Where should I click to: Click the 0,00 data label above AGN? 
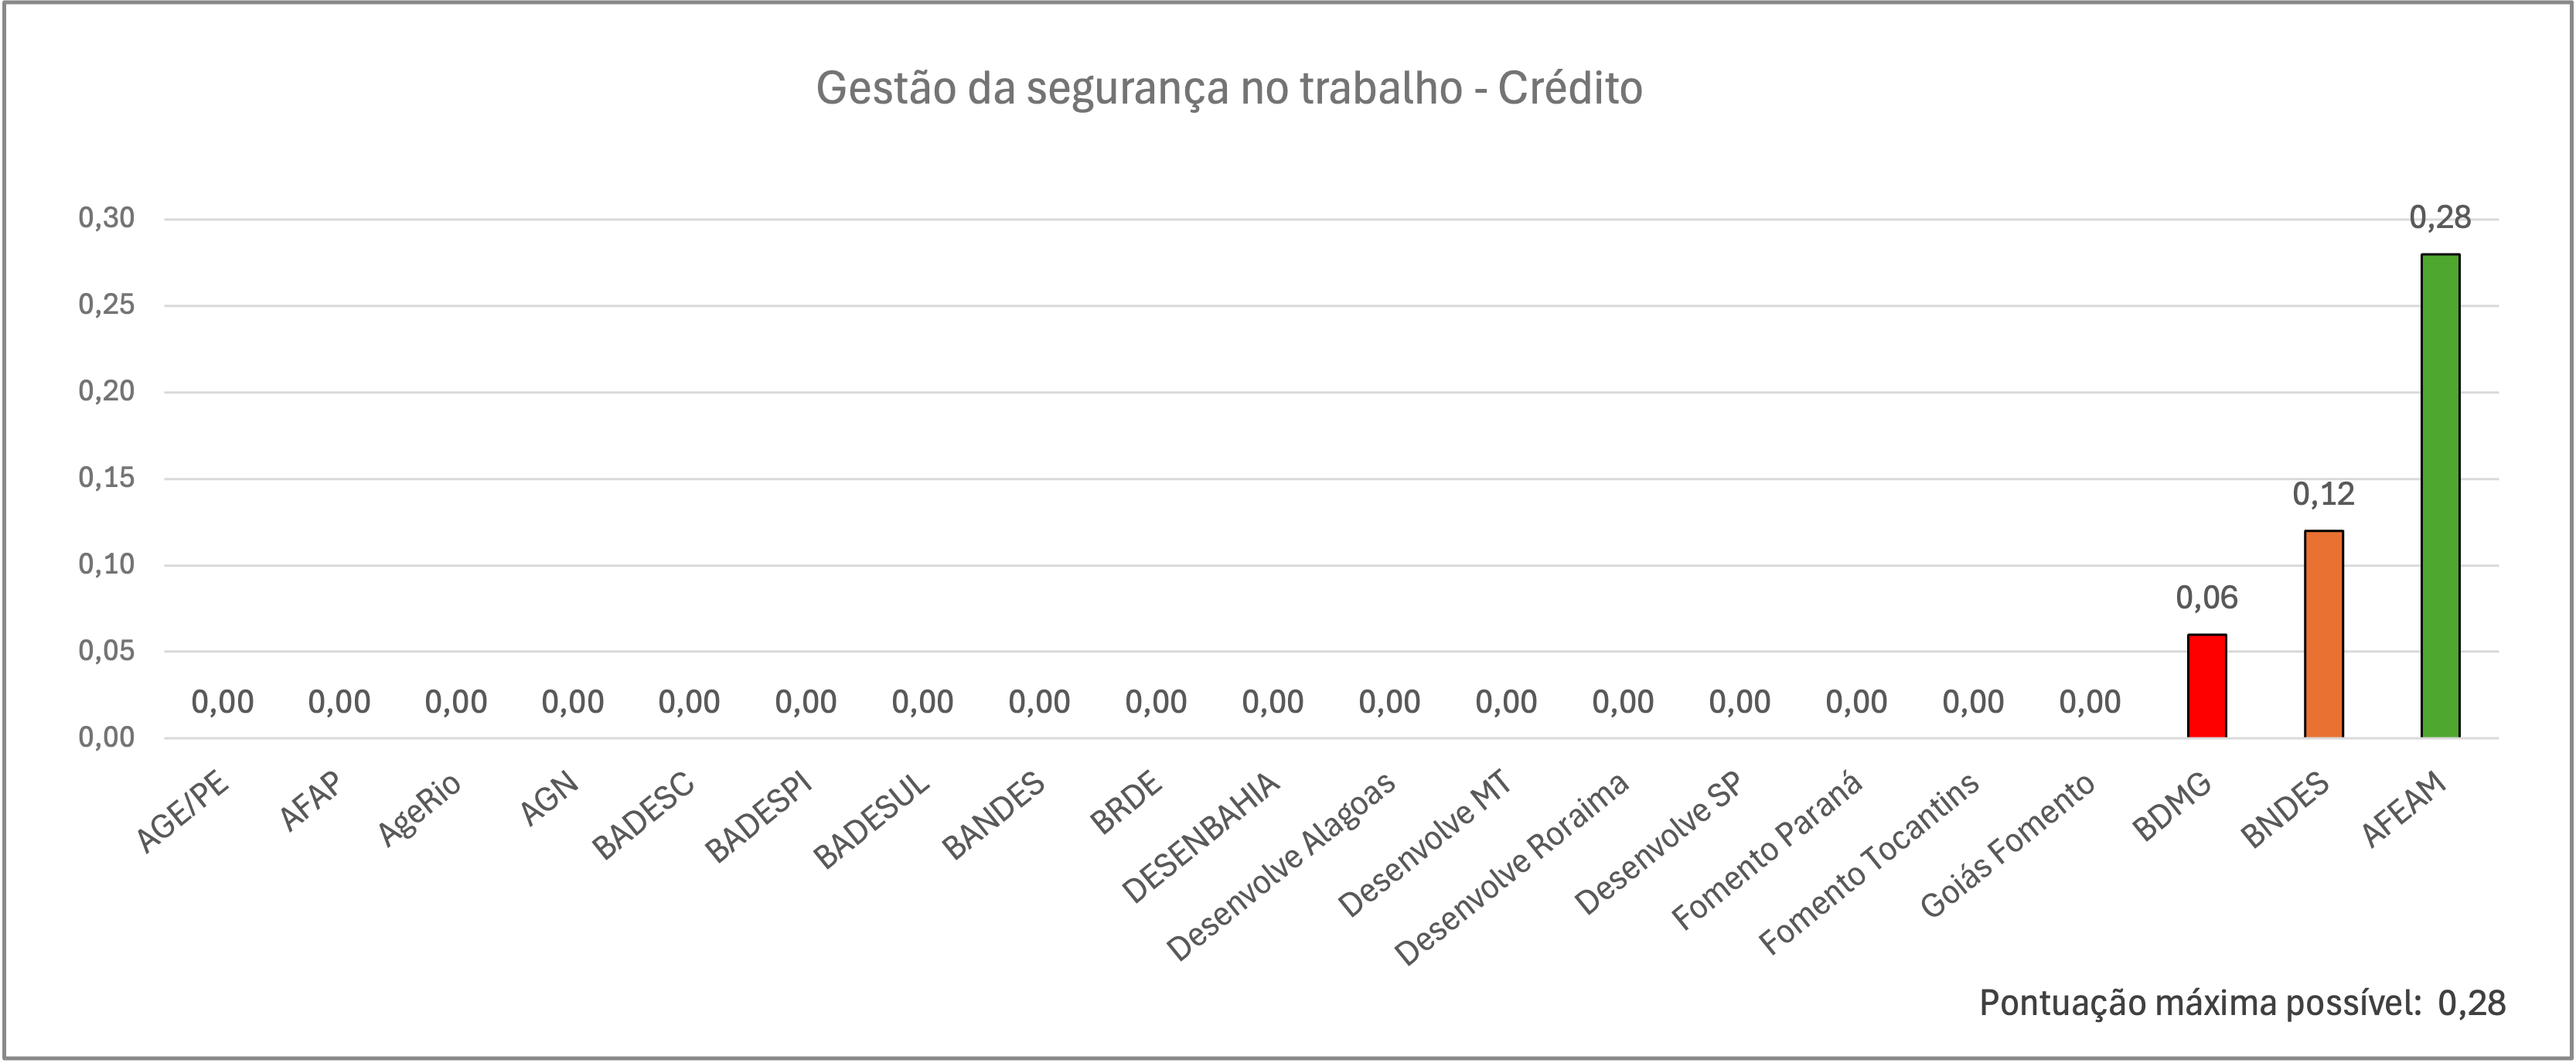pos(572,702)
